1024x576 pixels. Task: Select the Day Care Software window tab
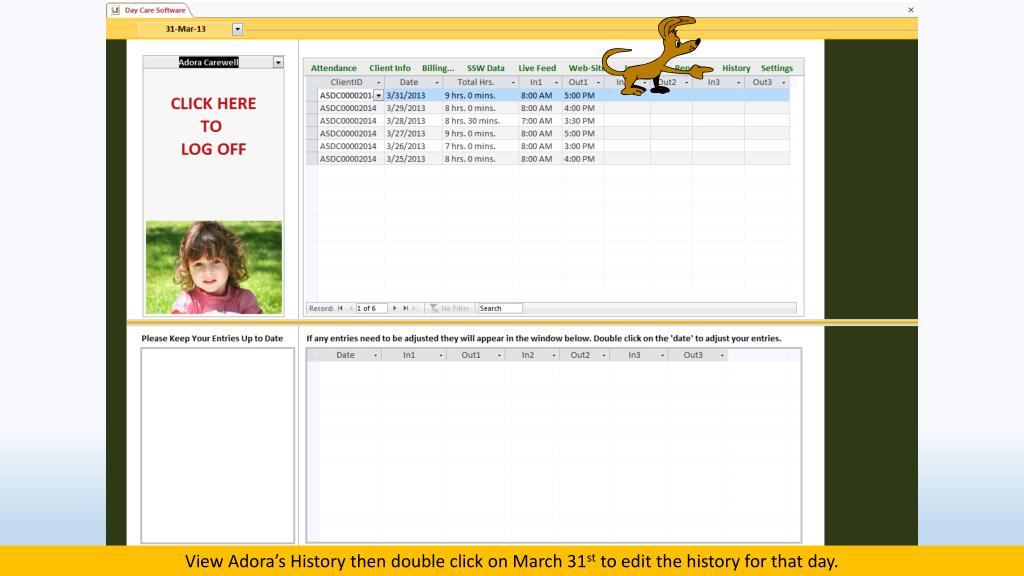(150, 10)
